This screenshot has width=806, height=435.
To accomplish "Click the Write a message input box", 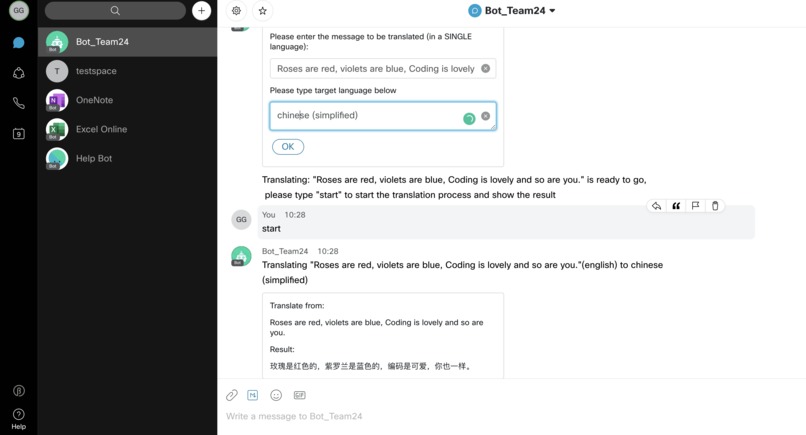I will tap(511, 416).
